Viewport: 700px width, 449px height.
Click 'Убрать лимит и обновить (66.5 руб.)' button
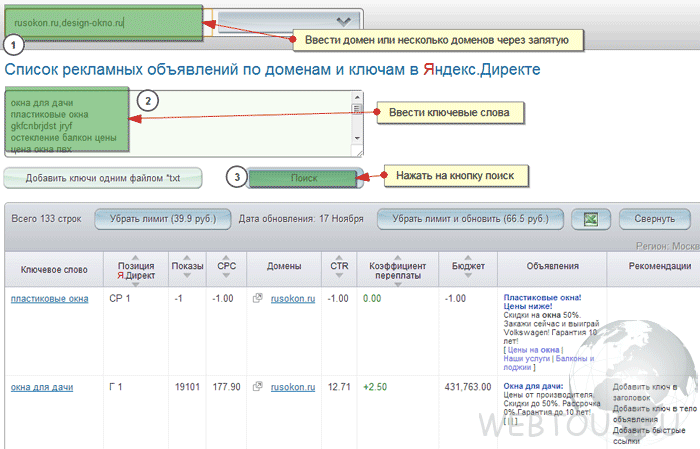[x=470, y=219]
